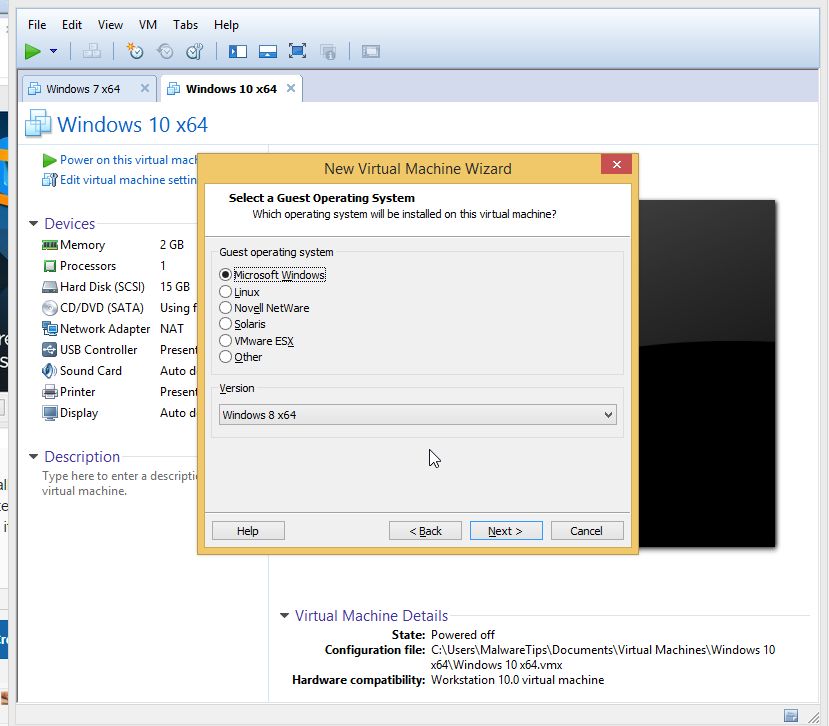Select the CD/DVD (SATA) device icon
Image resolution: width=829 pixels, height=726 pixels.
[x=50, y=308]
